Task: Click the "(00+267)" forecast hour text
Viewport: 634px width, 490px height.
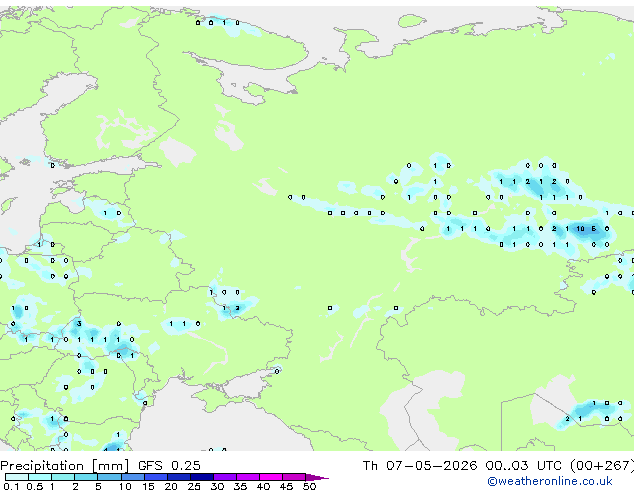Action: point(602,466)
